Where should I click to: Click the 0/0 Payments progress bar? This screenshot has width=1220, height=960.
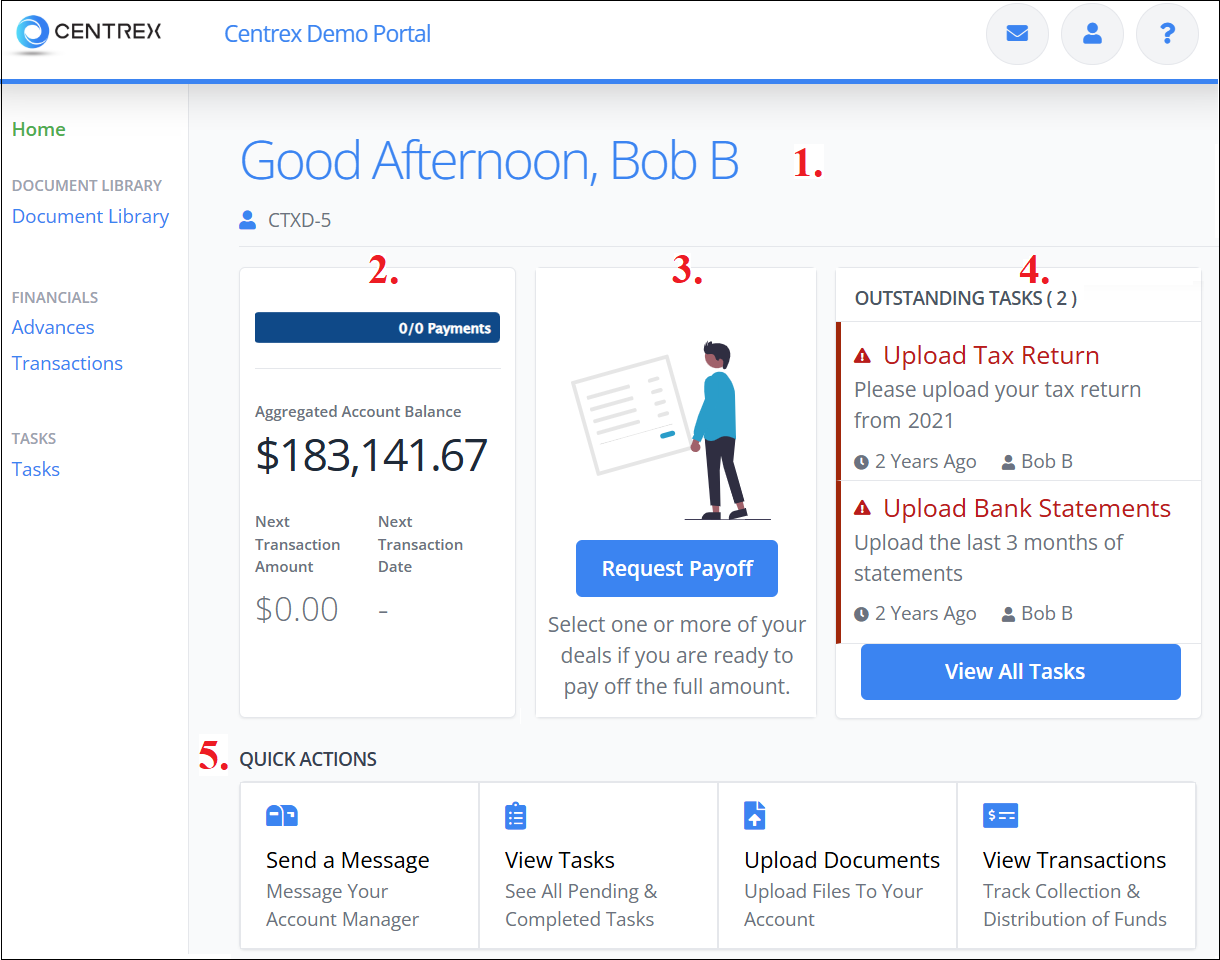[x=377, y=328]
